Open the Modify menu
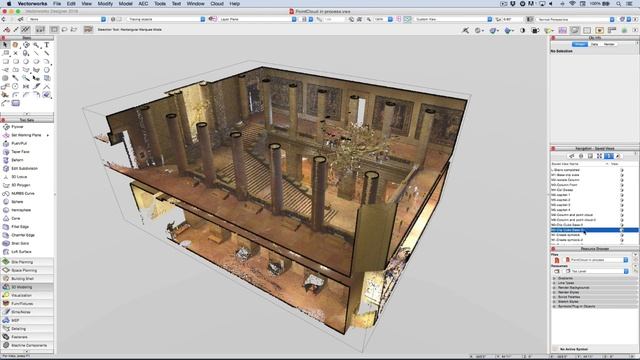The height and width of the screenshot is (360, 640). pos(105,4)
